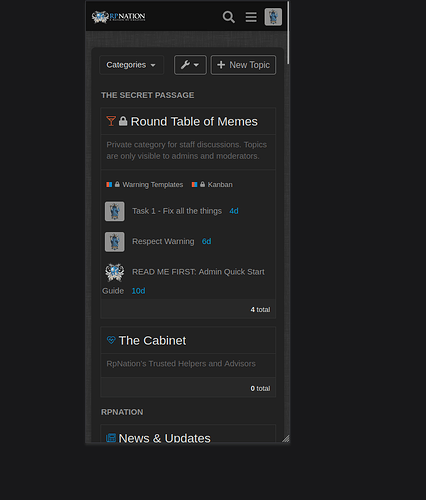This screenshot has width=426, height=500.
Task: Click the newspaper icon beside News & Updates
Action: tap(111, 438)
